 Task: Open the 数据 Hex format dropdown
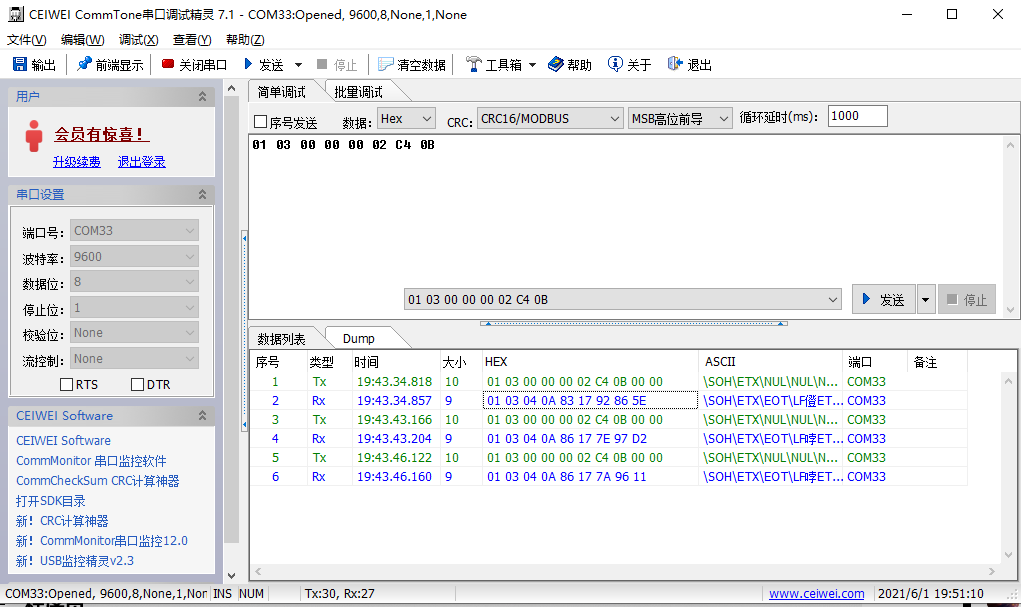(404, 118)
